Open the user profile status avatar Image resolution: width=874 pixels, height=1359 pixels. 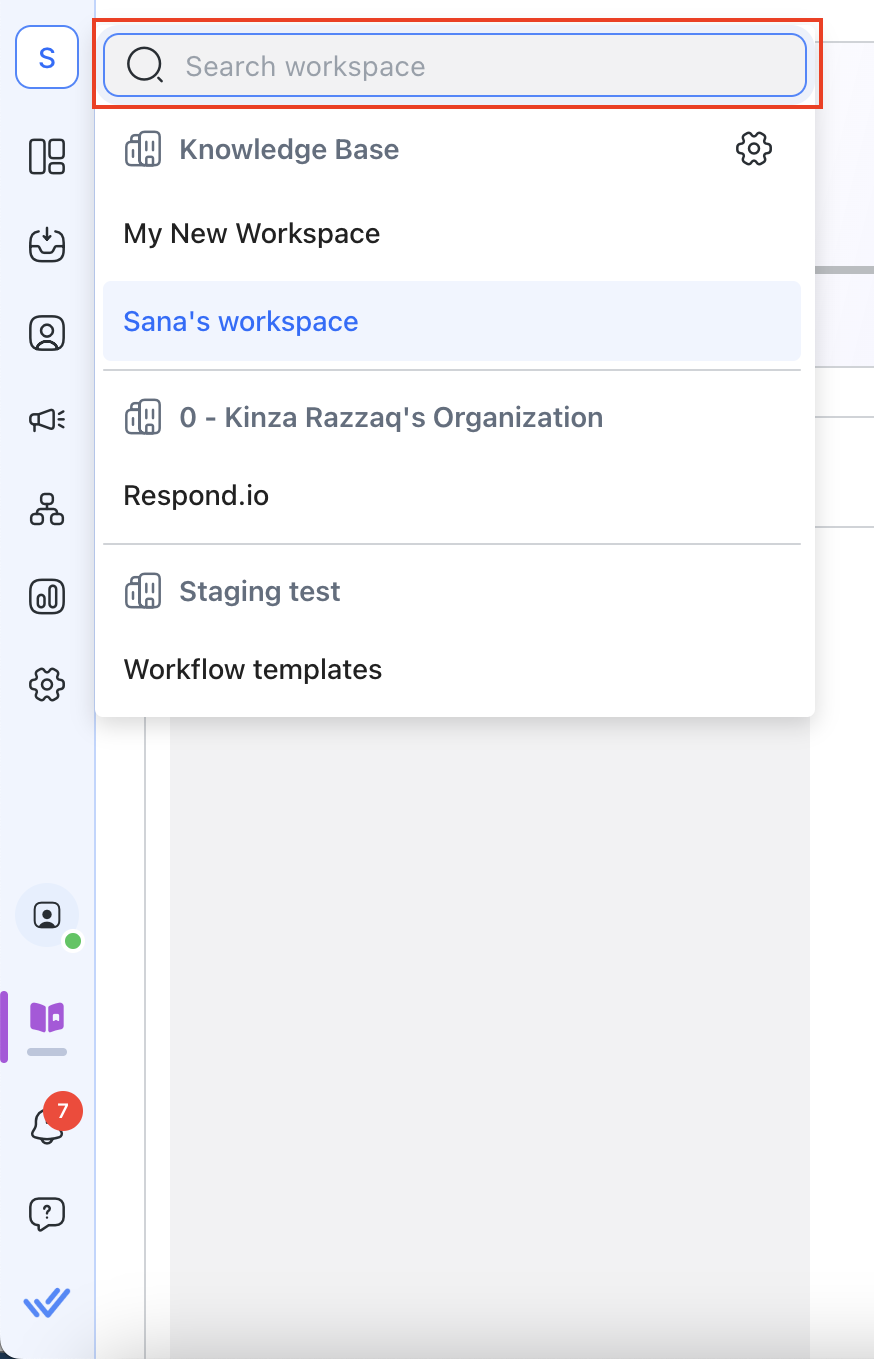pos(47,915)
